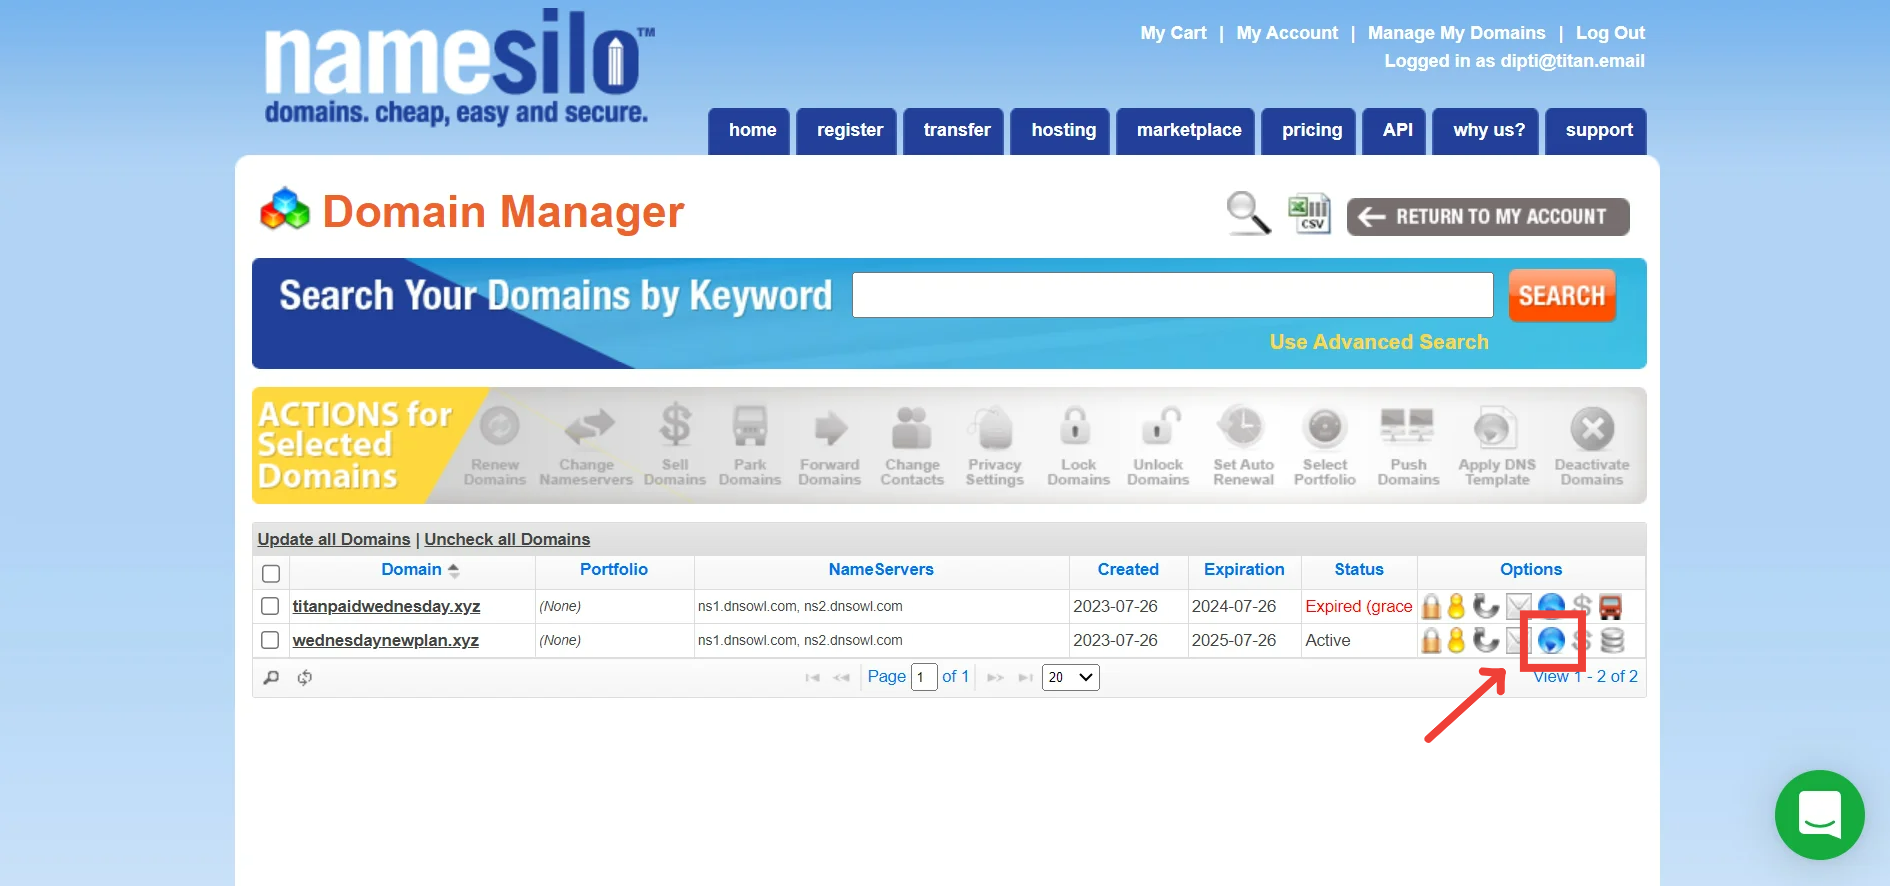Open the transfer navigation tab
Screen dimensions: 1890x886
[954, 131]
